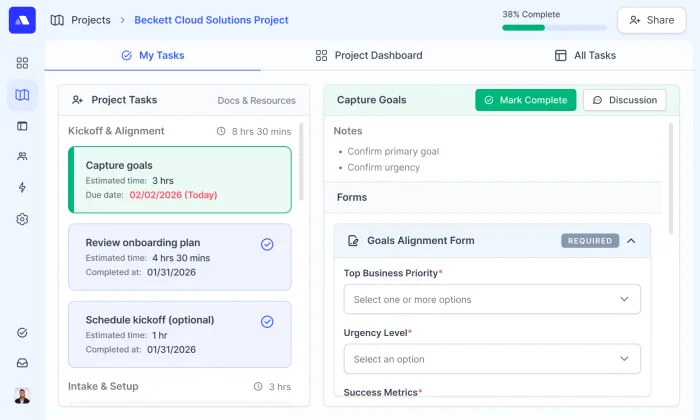700x420 pixels.
Task: Click the REQUIRED badge
Action: 590,241
